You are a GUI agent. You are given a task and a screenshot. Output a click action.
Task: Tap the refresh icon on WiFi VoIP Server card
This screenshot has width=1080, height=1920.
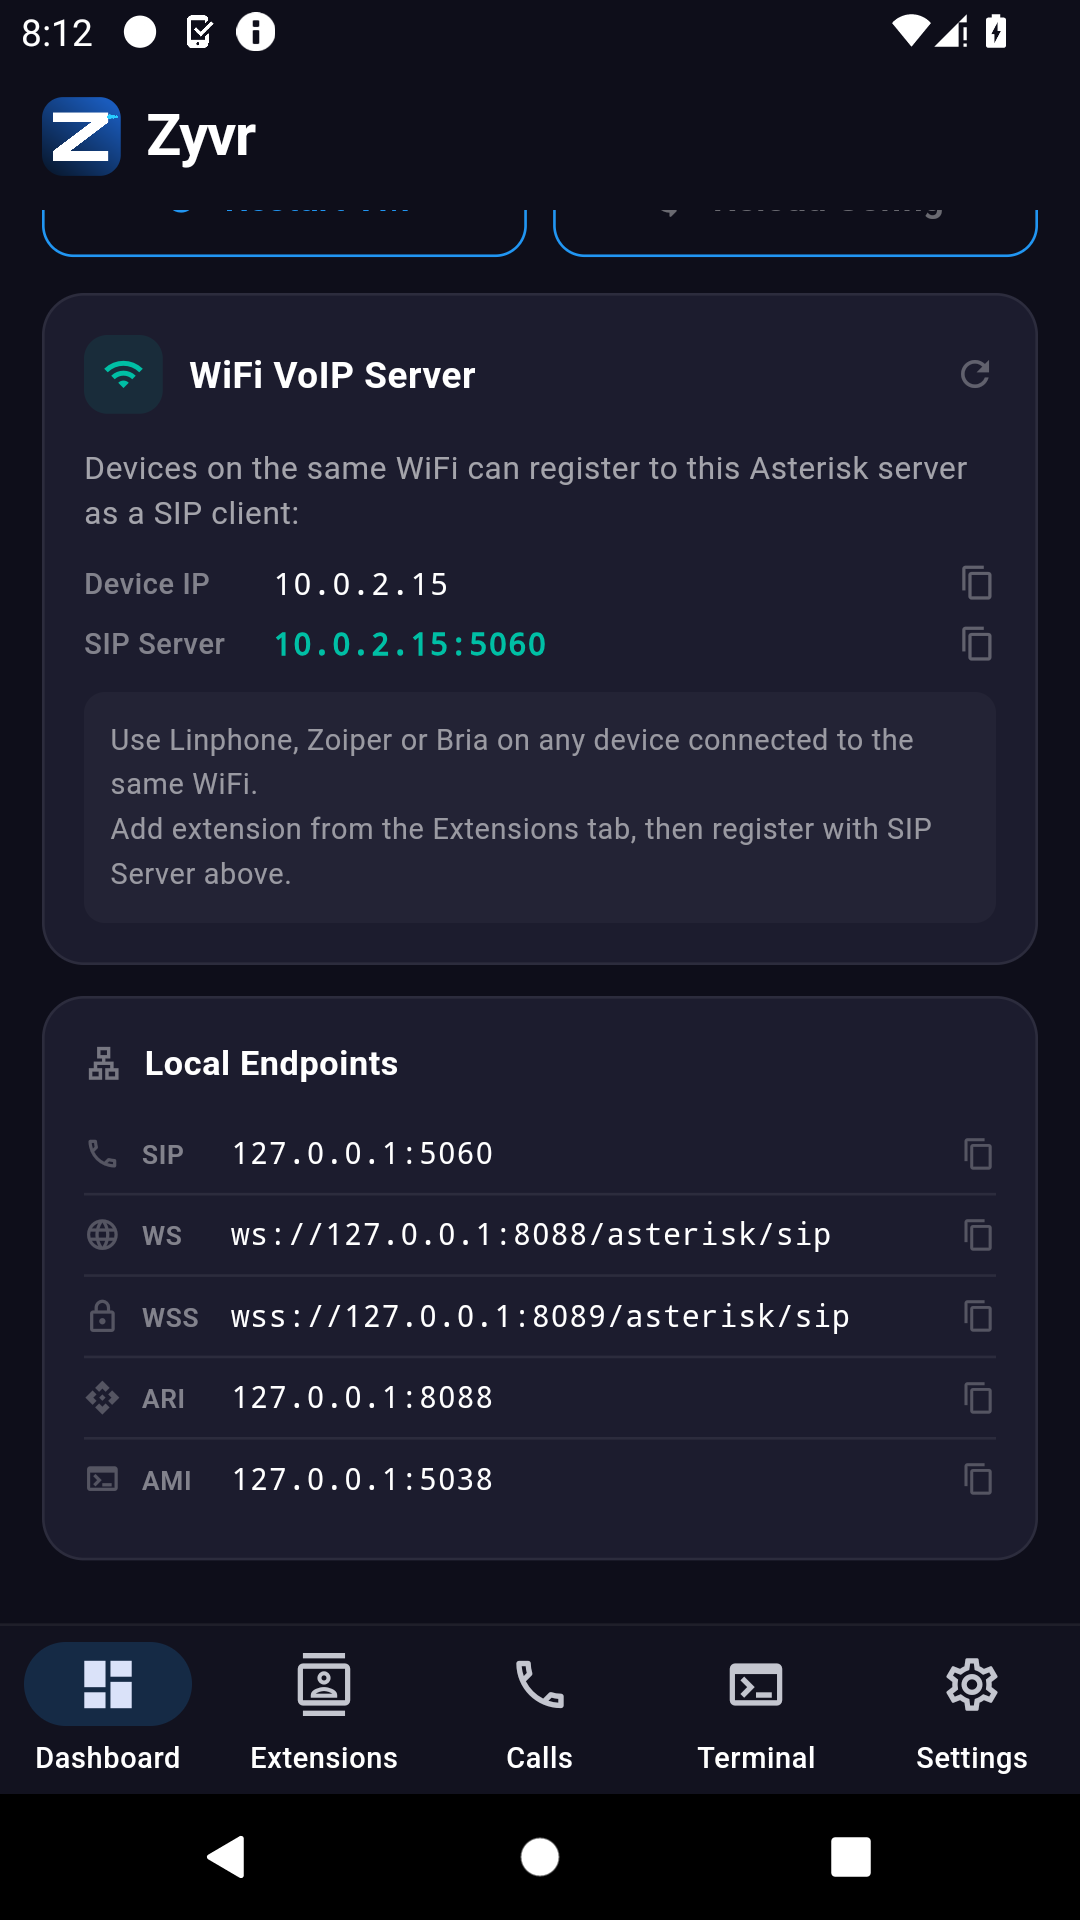point(977,374)
